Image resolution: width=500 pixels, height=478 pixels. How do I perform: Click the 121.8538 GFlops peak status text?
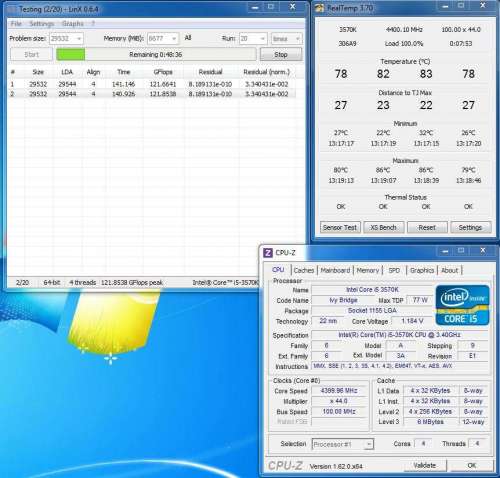coord(132,283)
